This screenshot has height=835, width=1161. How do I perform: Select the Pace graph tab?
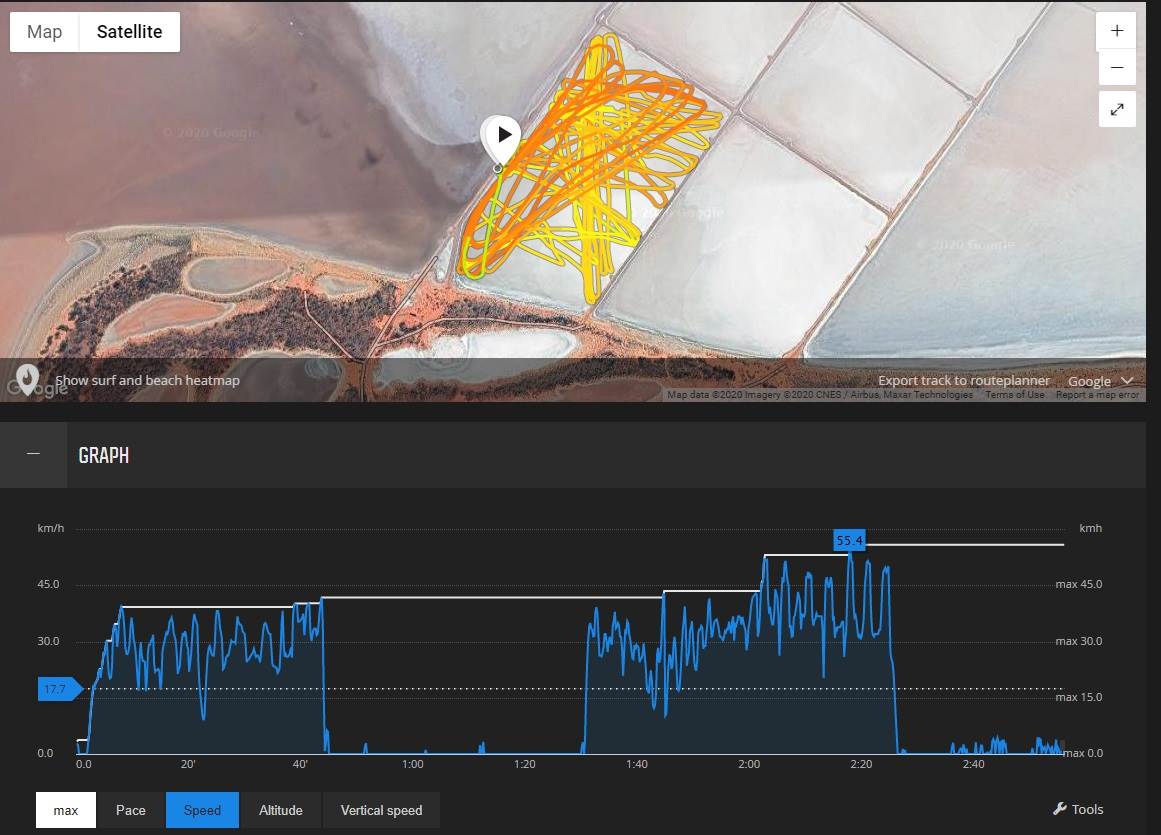pos(131,810)
